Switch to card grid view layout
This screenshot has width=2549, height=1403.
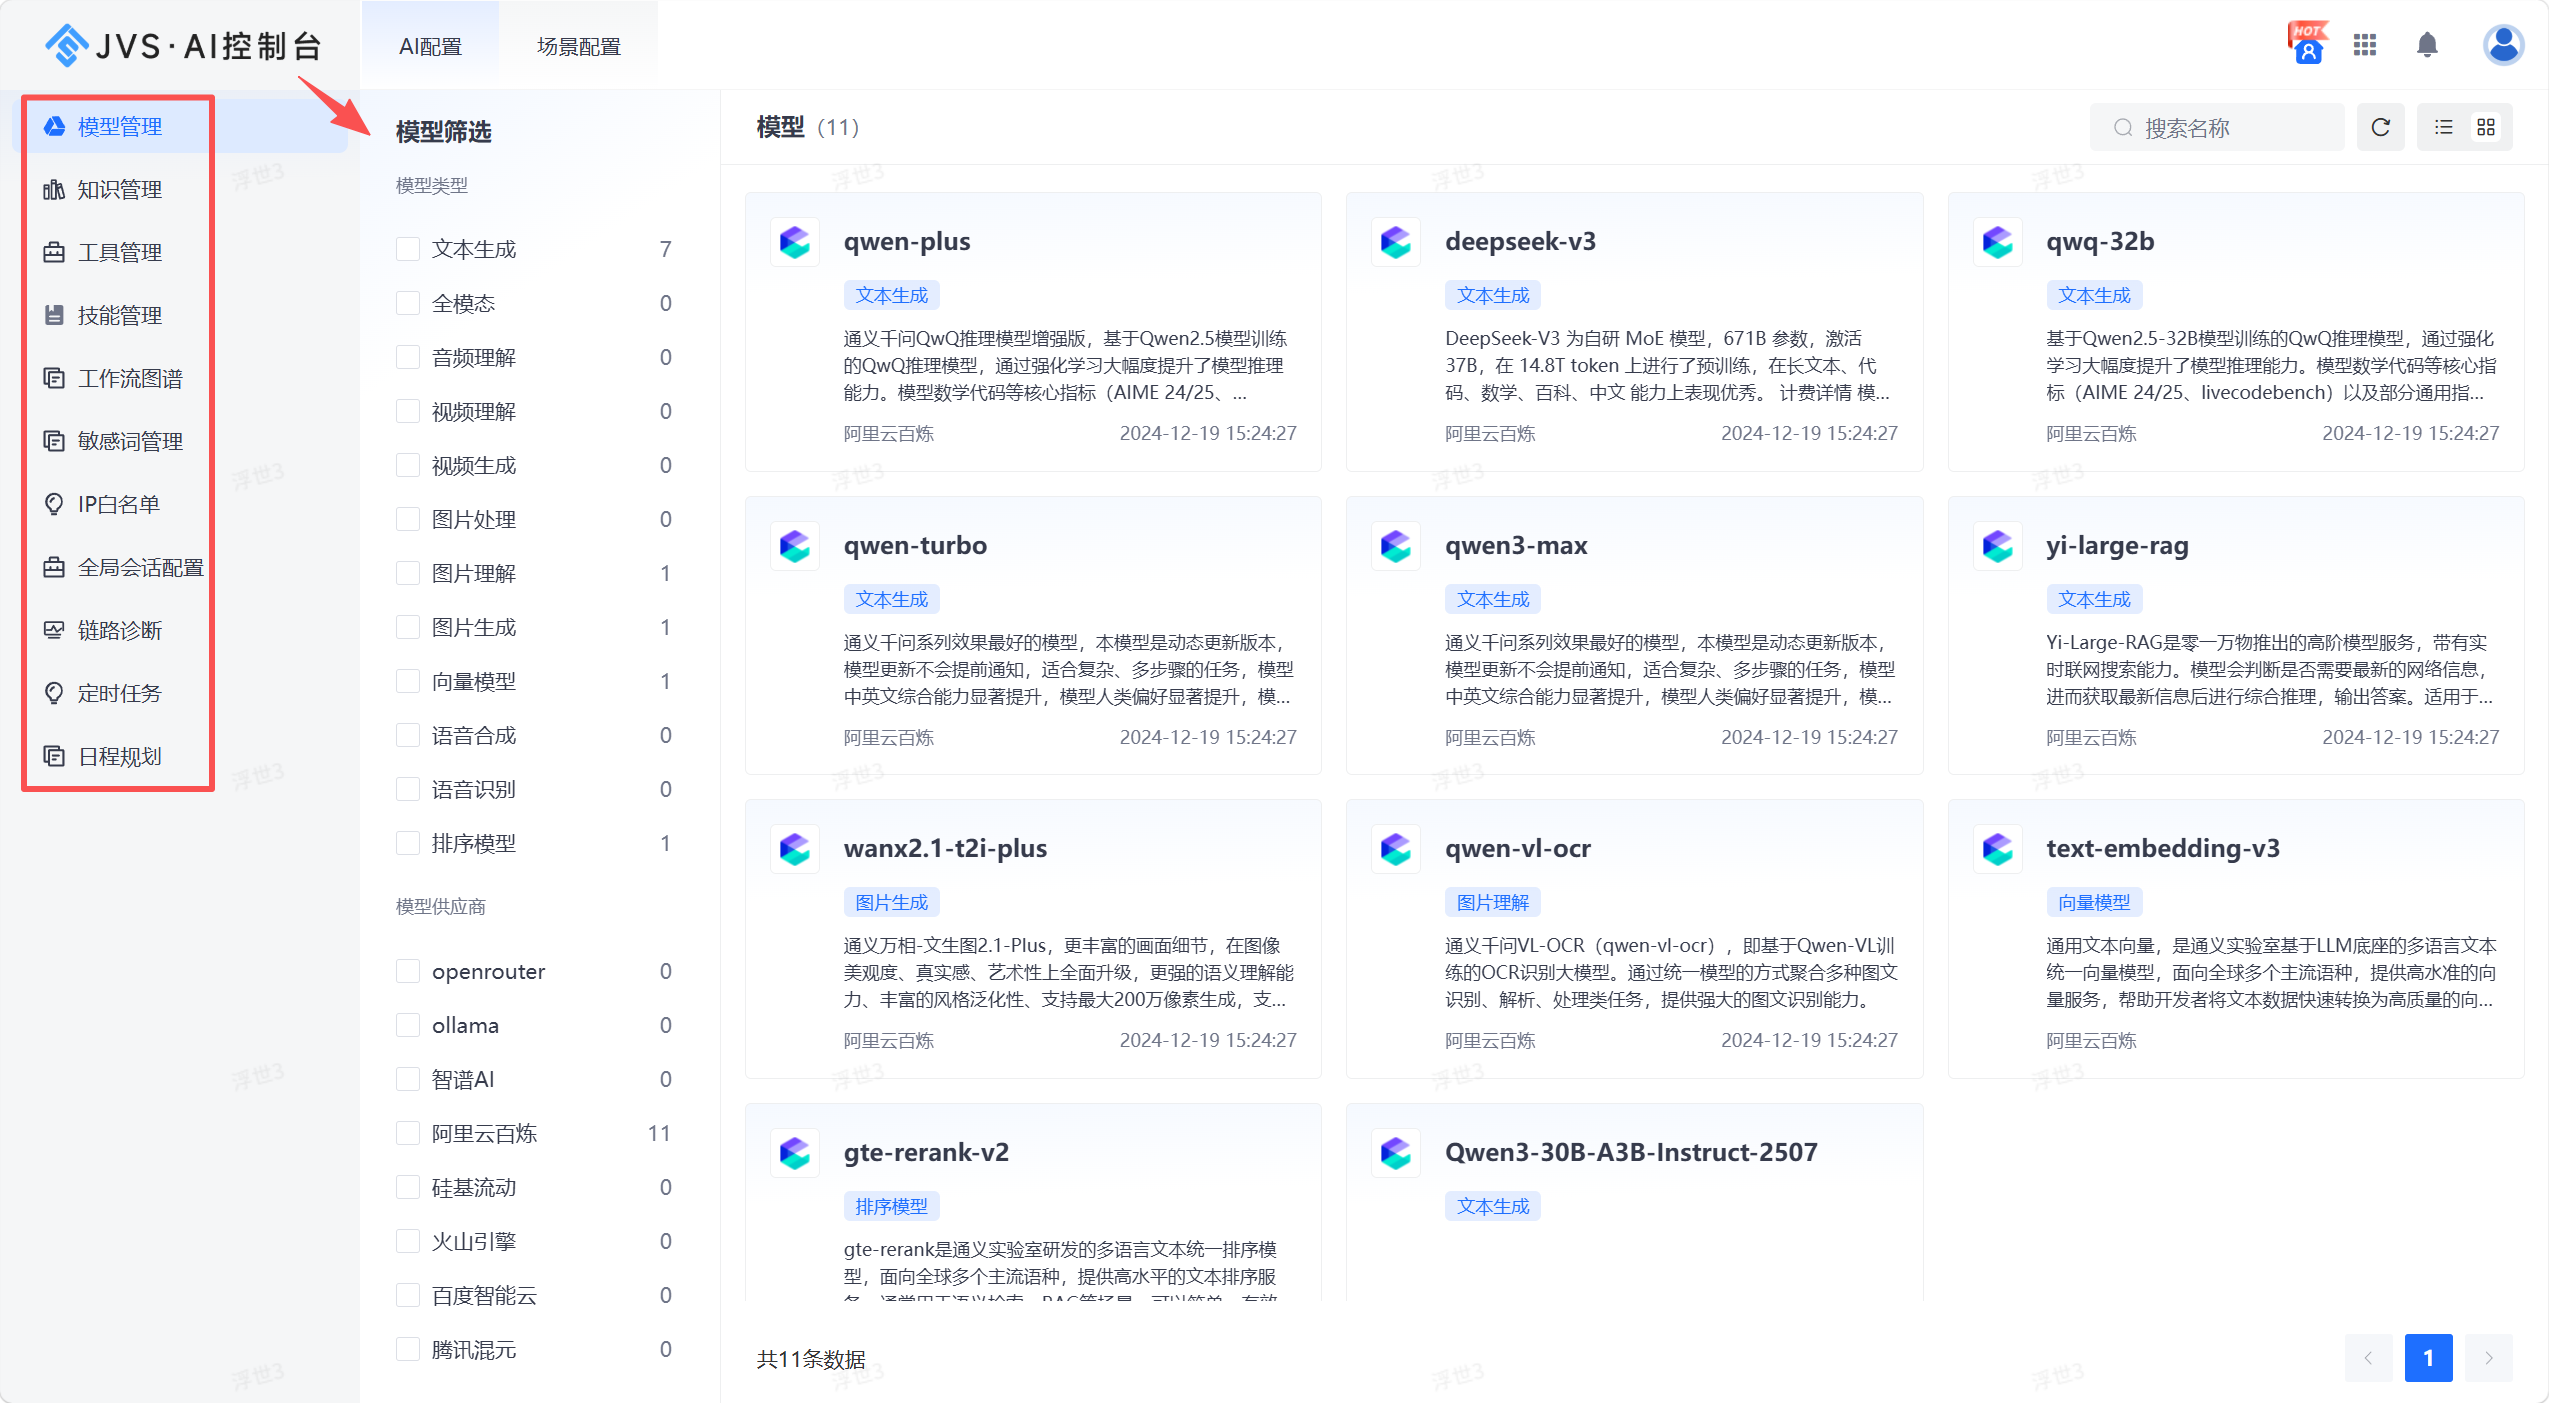coord(2486,127)
